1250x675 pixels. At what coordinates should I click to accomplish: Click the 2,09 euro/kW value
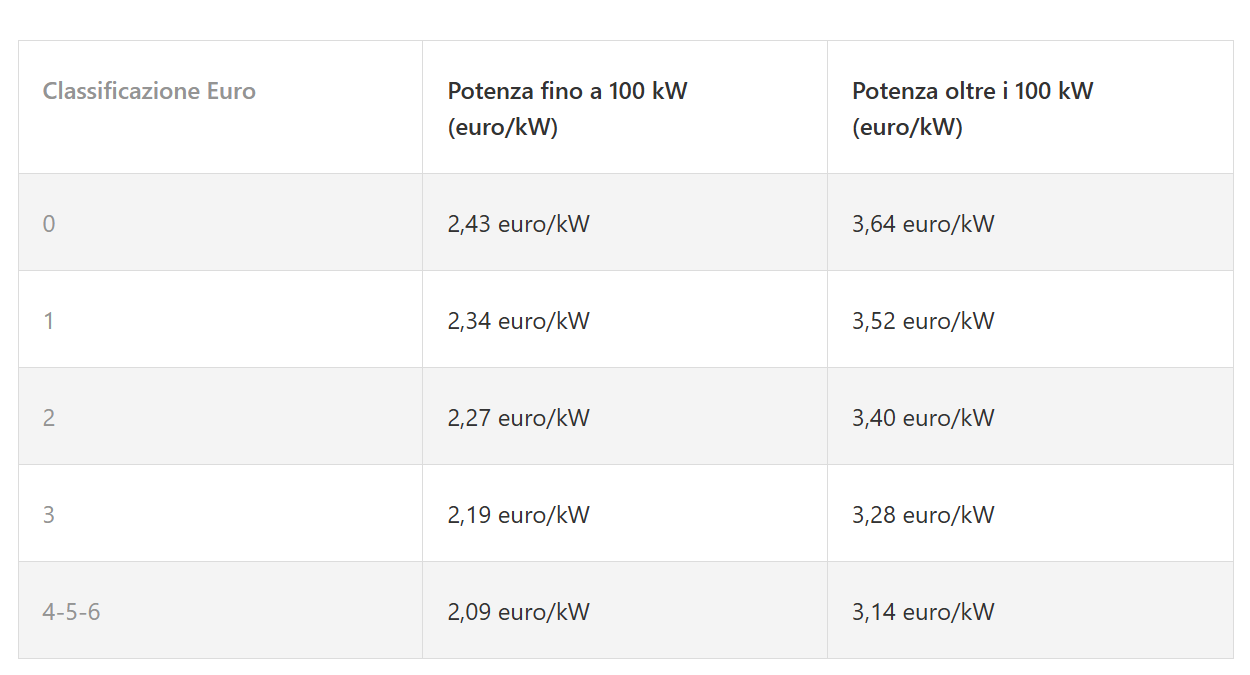[x=518, y=612]
